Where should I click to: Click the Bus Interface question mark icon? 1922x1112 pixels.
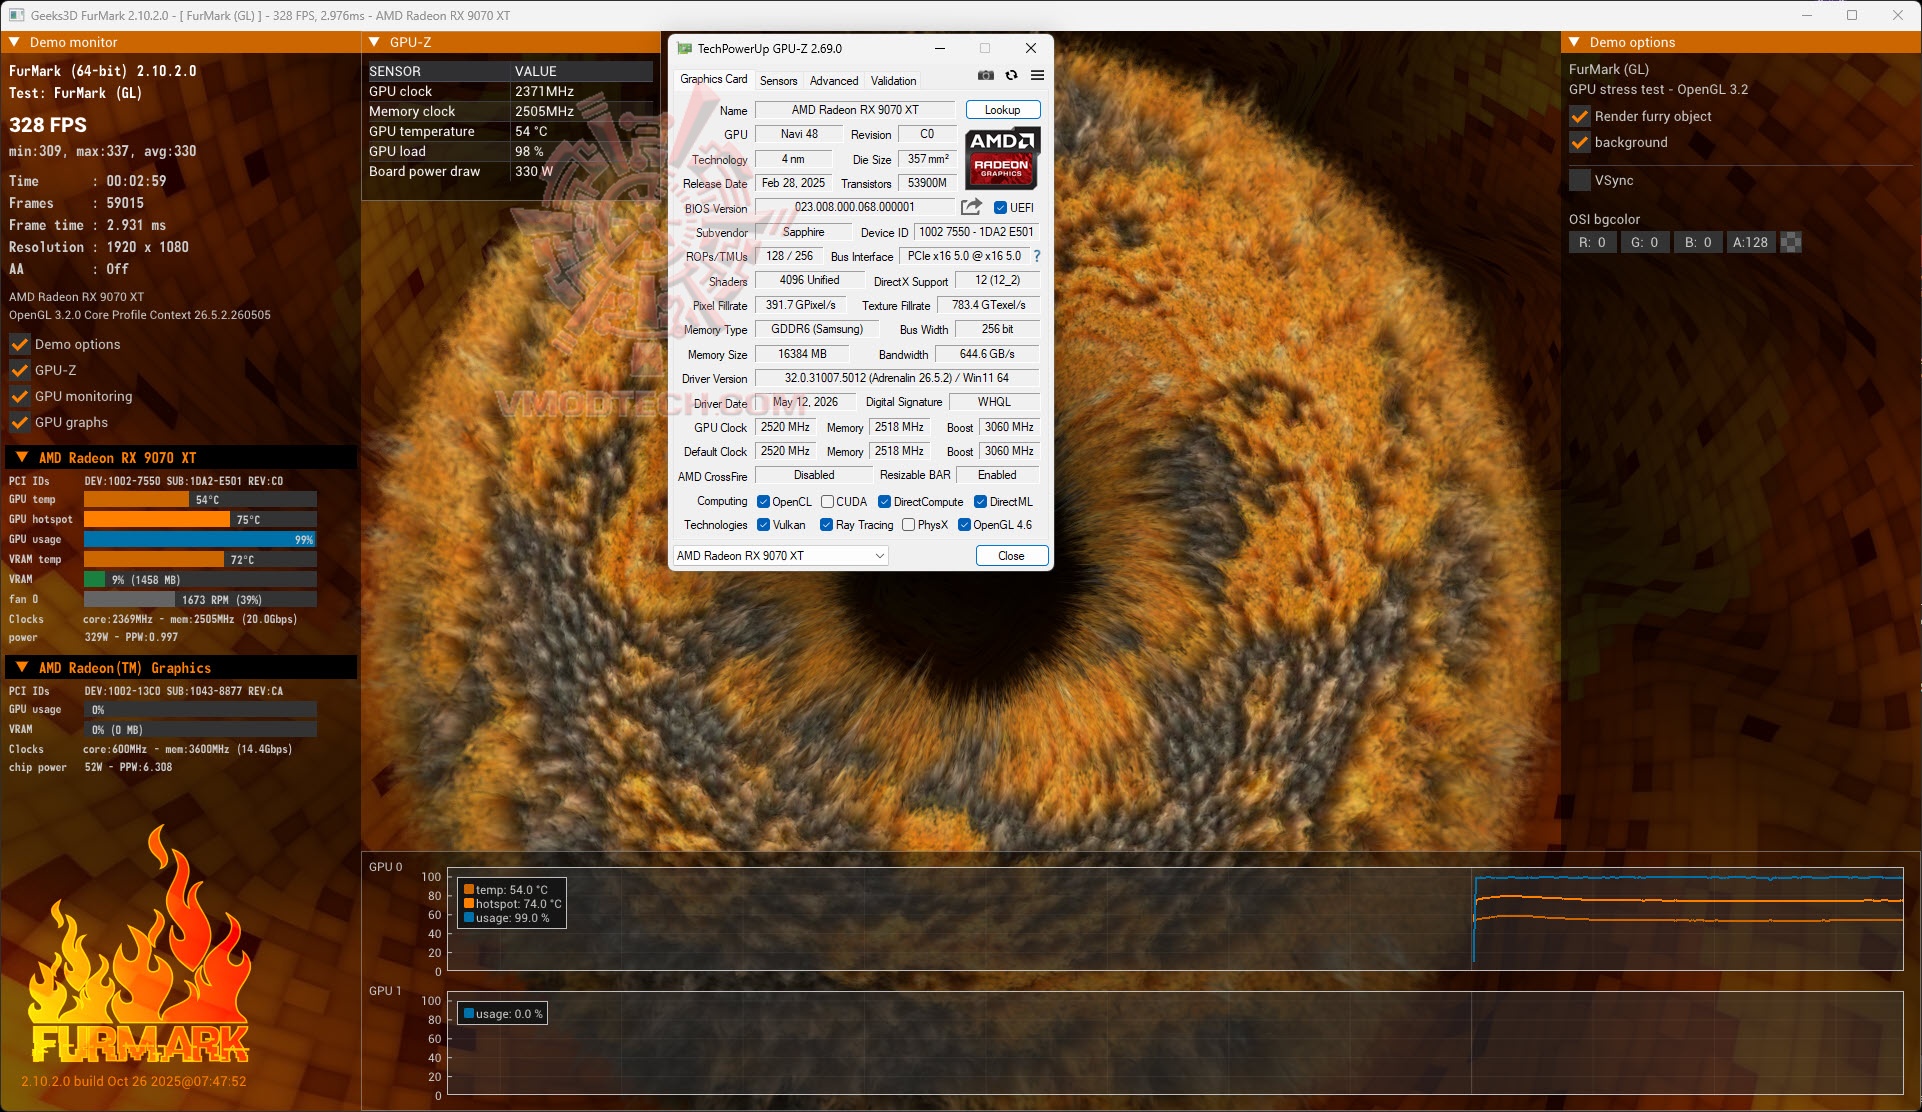(1037, 256)
